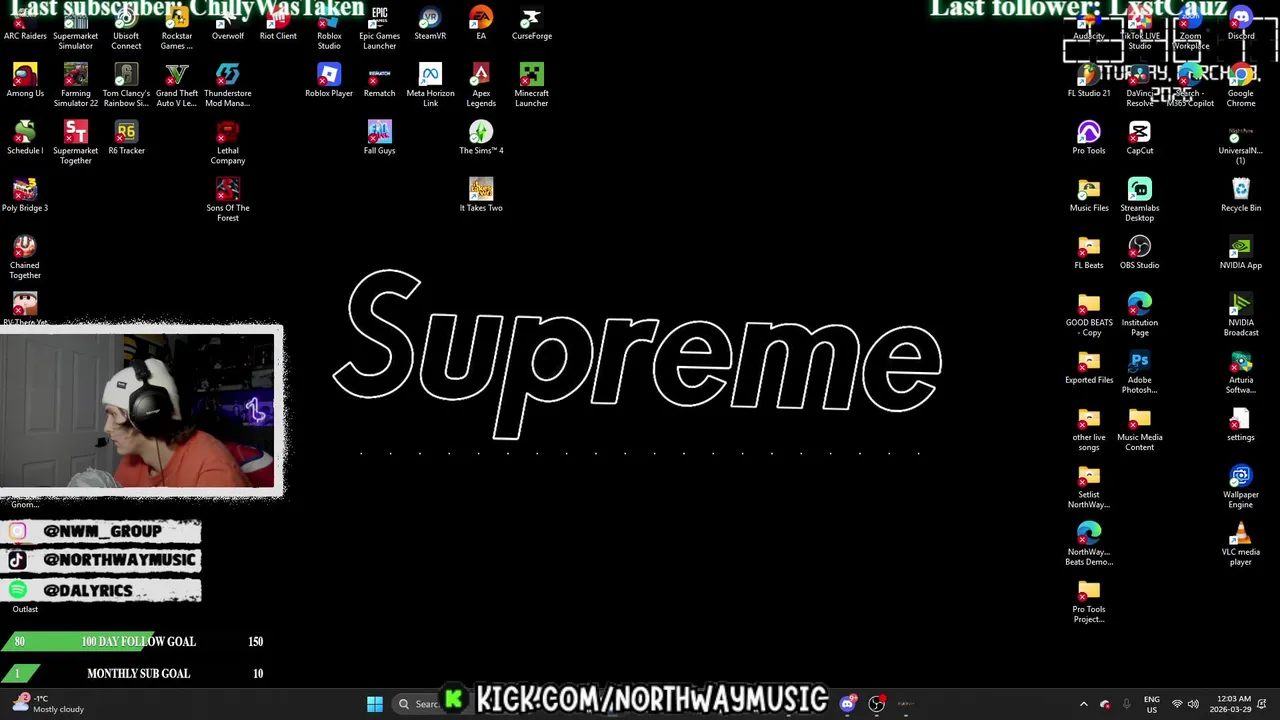Screen dimensions: 1280x720
Task: Open the taskbar clock and date
Action: click(1231, 704)
